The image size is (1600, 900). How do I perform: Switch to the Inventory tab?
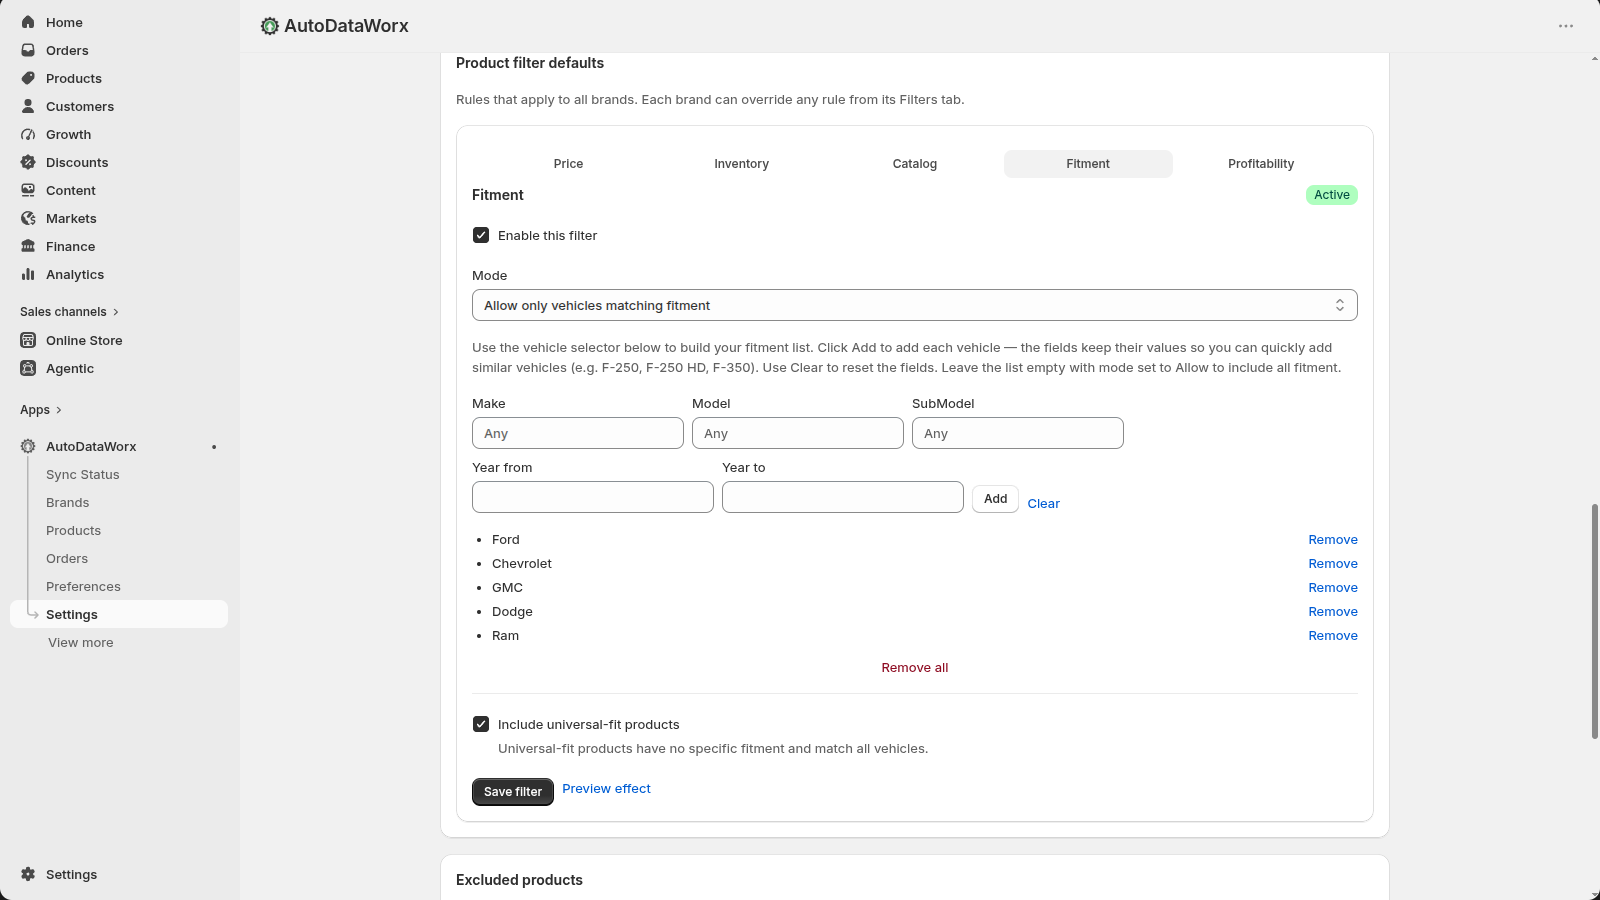click(741, 164)
